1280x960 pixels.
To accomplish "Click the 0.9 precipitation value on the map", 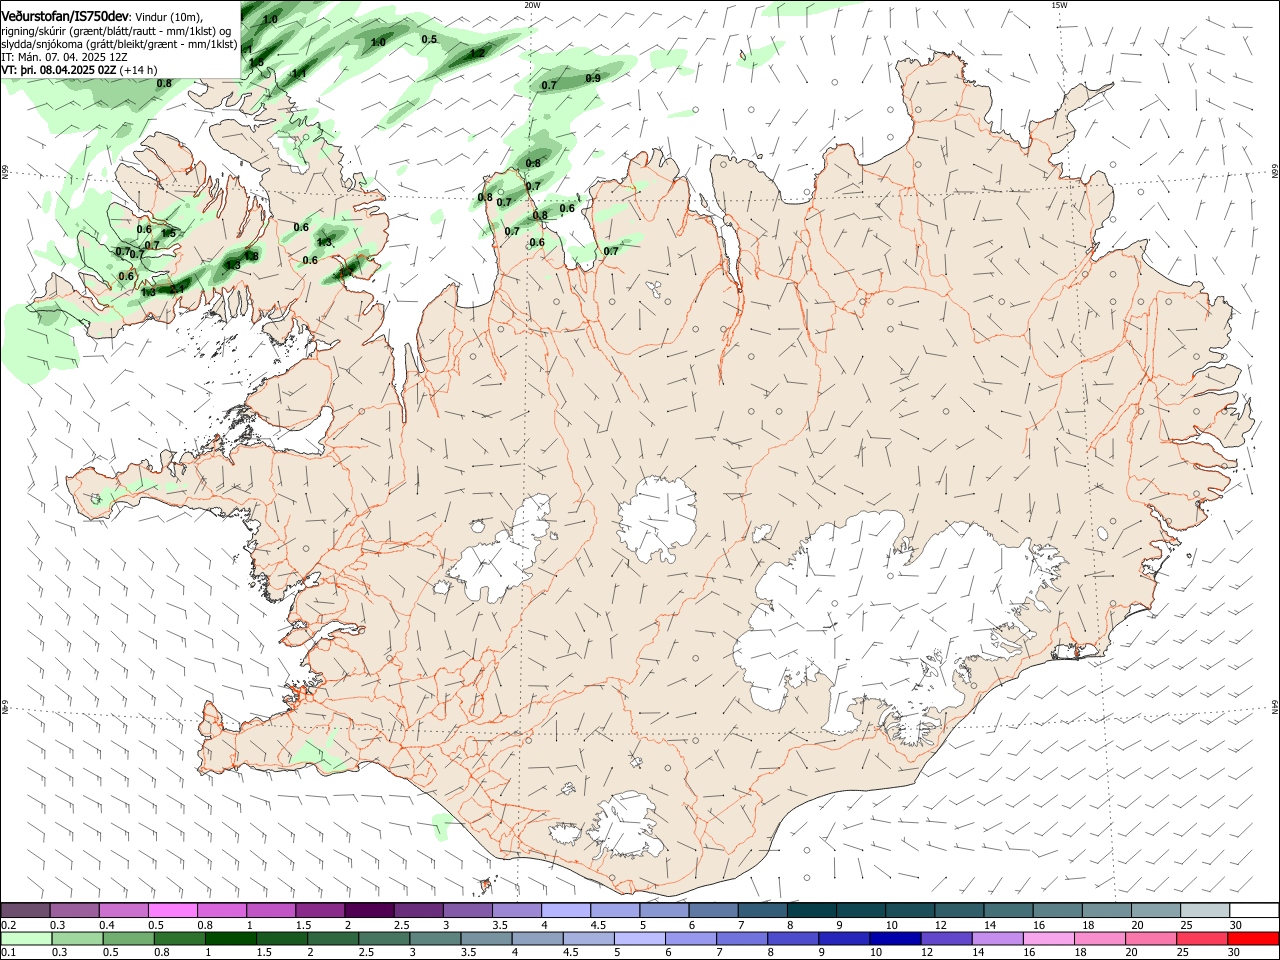I will coord(593,78).
